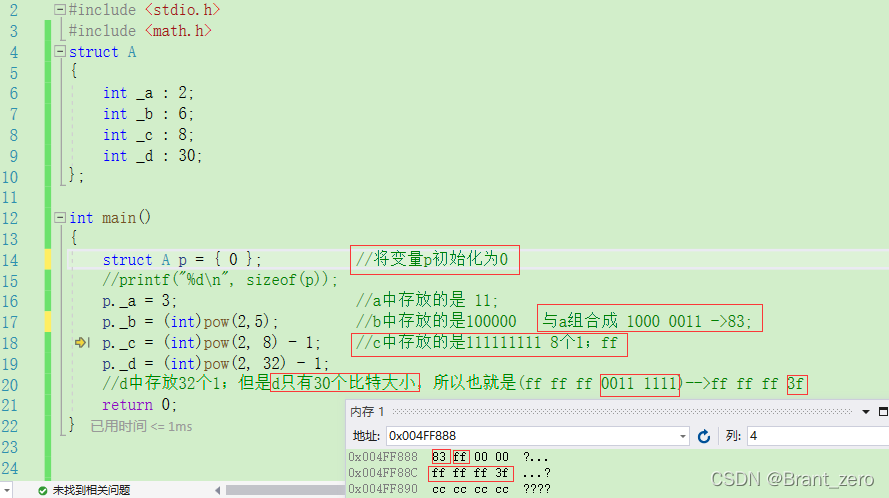
Task: Click the 'return 0;' statement
Action: [x=139, y=405]
